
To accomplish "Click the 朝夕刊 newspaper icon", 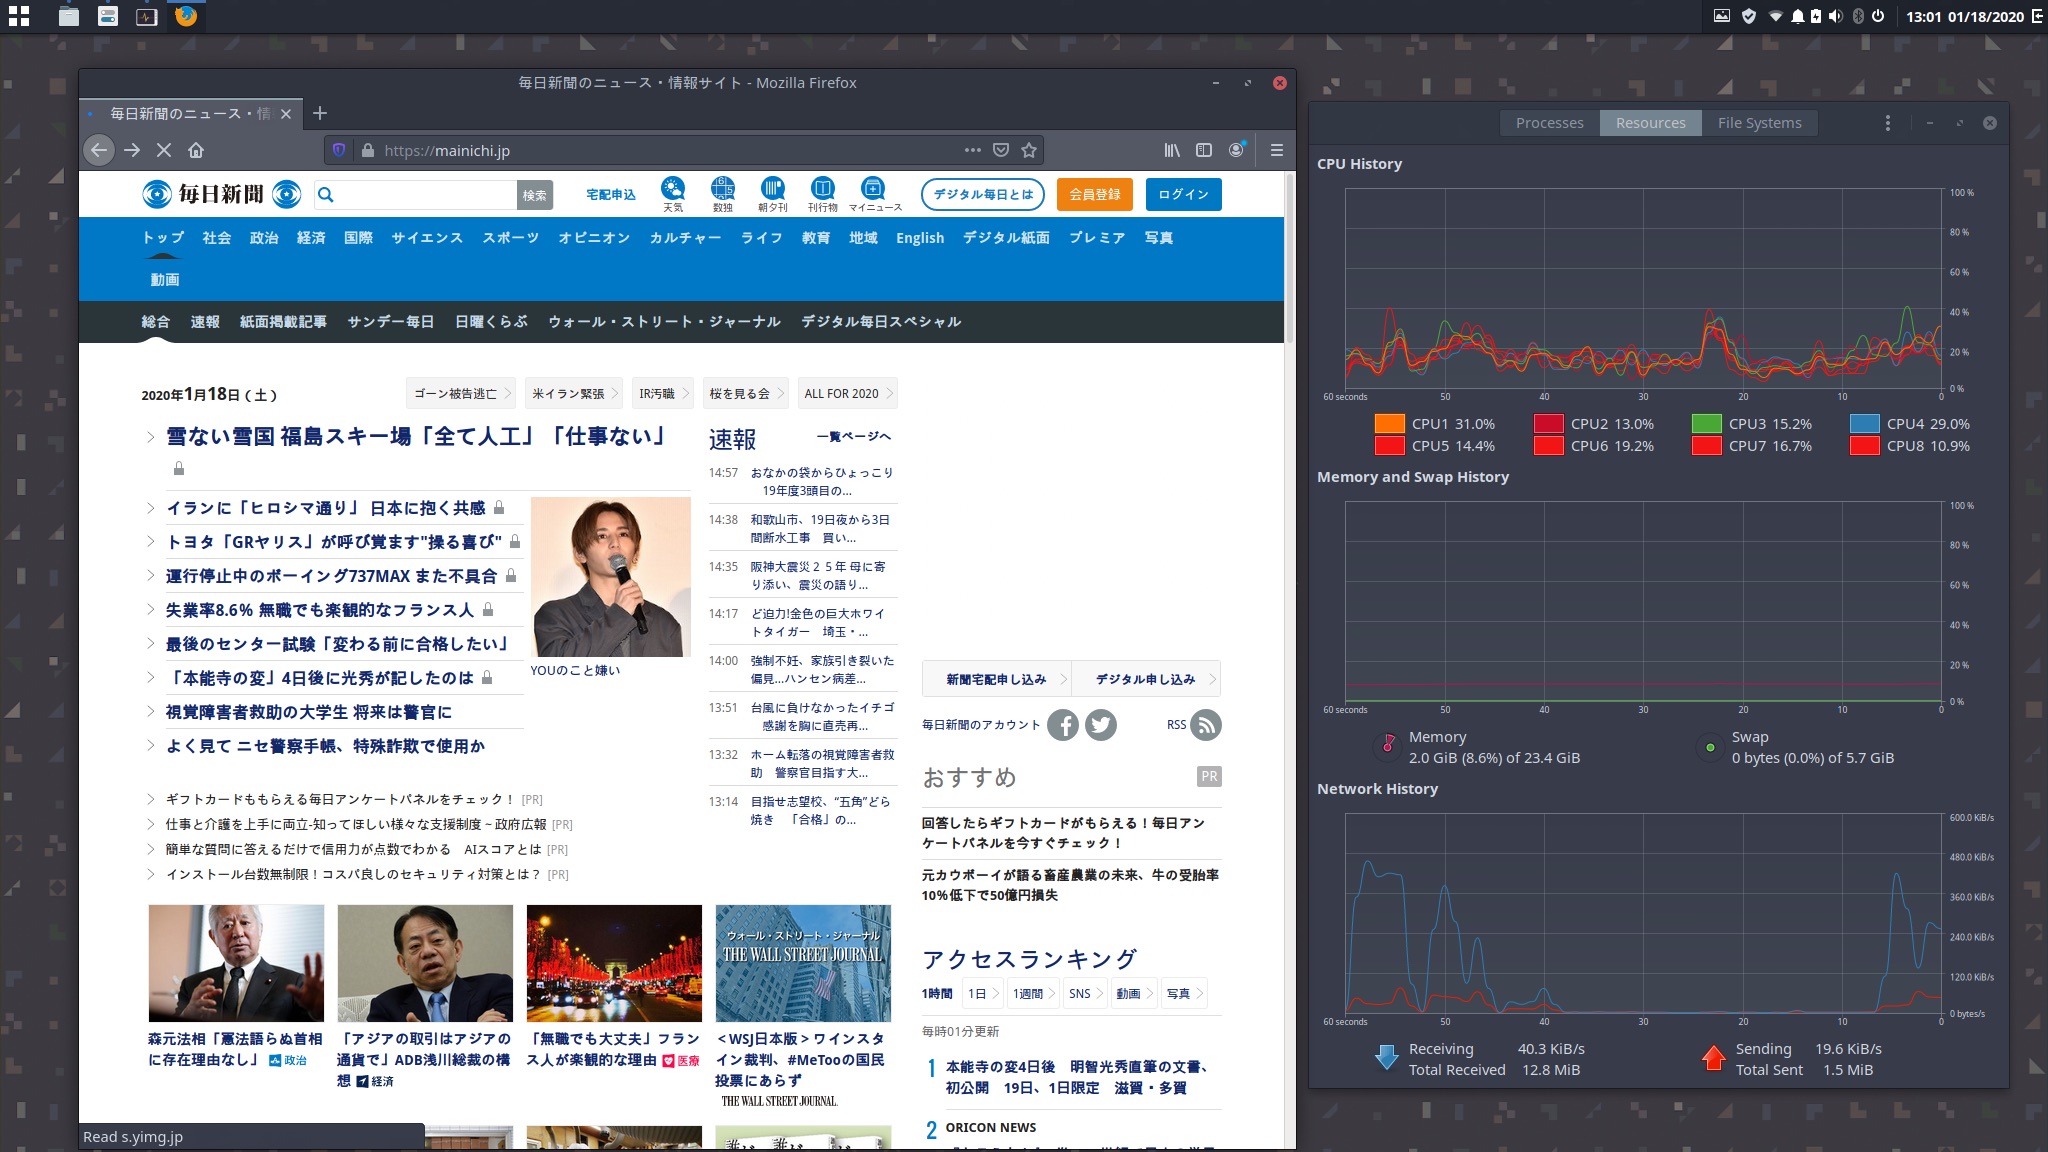I will pyautogui.click(x=772, y=193).
